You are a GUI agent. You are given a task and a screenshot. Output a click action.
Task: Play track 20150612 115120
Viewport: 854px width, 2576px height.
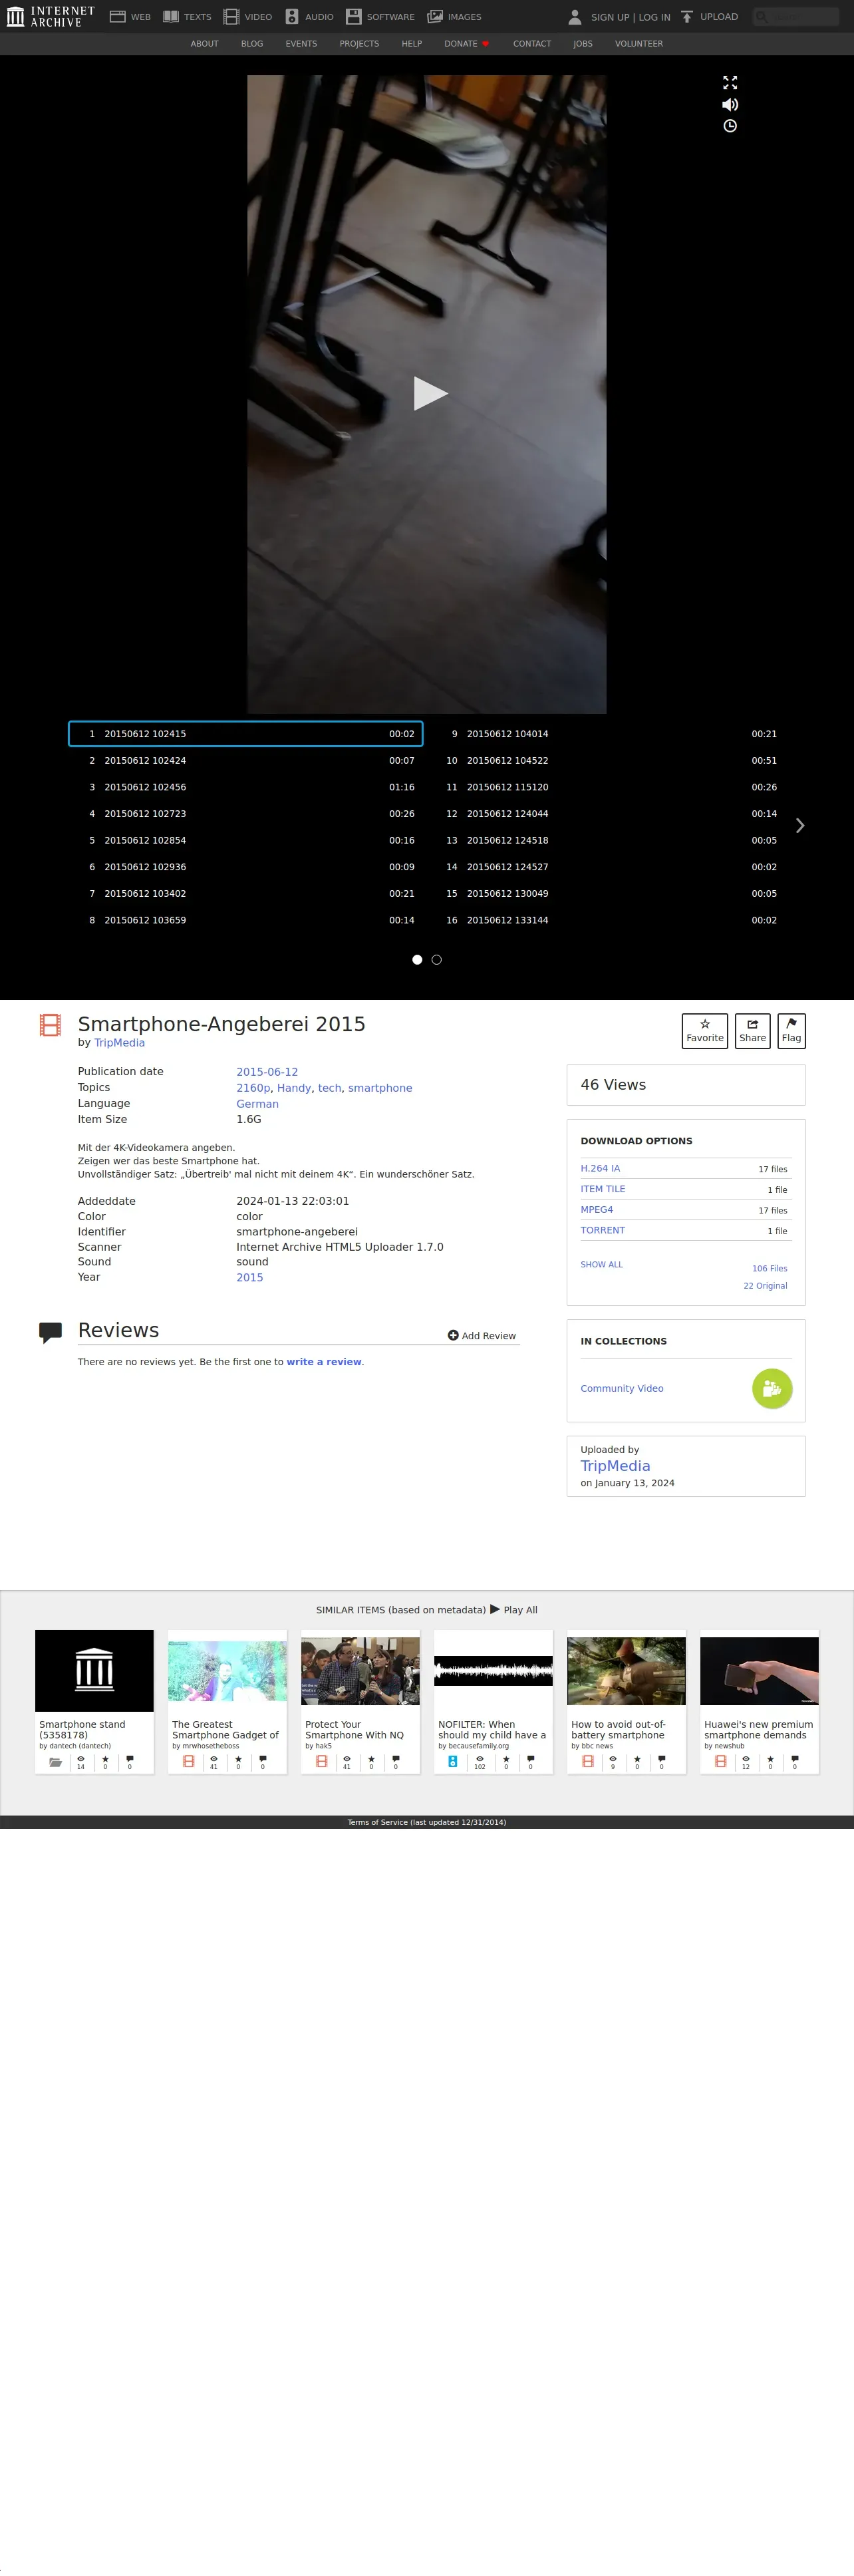[x=609, y=787]
